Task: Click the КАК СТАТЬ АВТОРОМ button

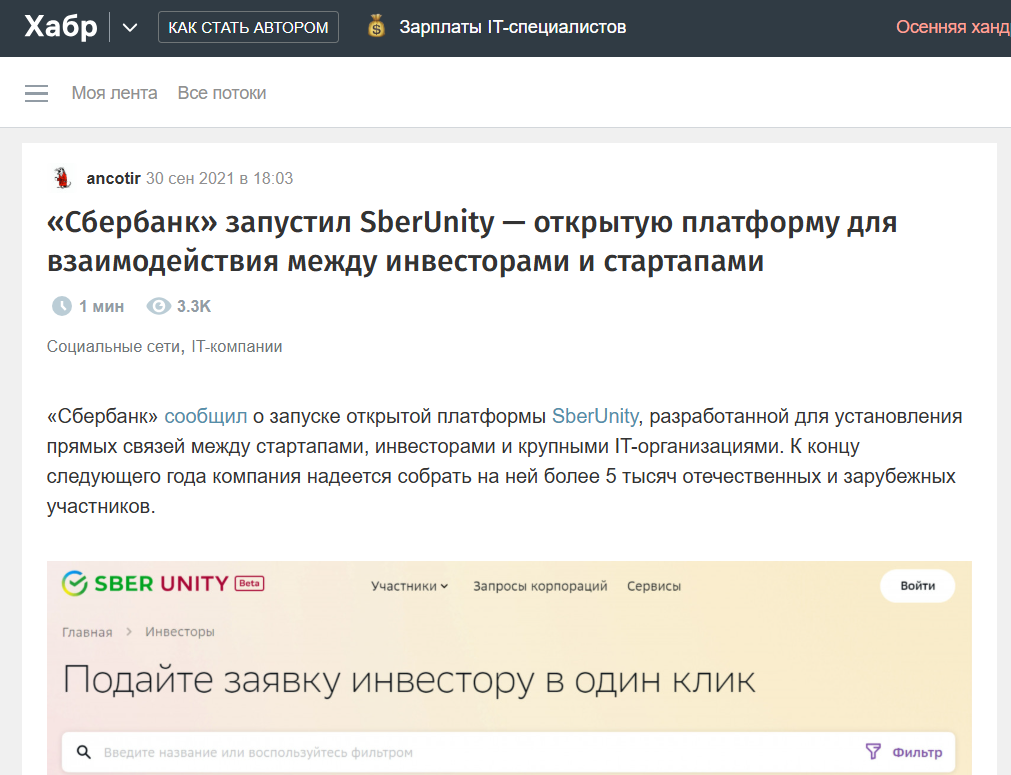Action: (248, 27)
